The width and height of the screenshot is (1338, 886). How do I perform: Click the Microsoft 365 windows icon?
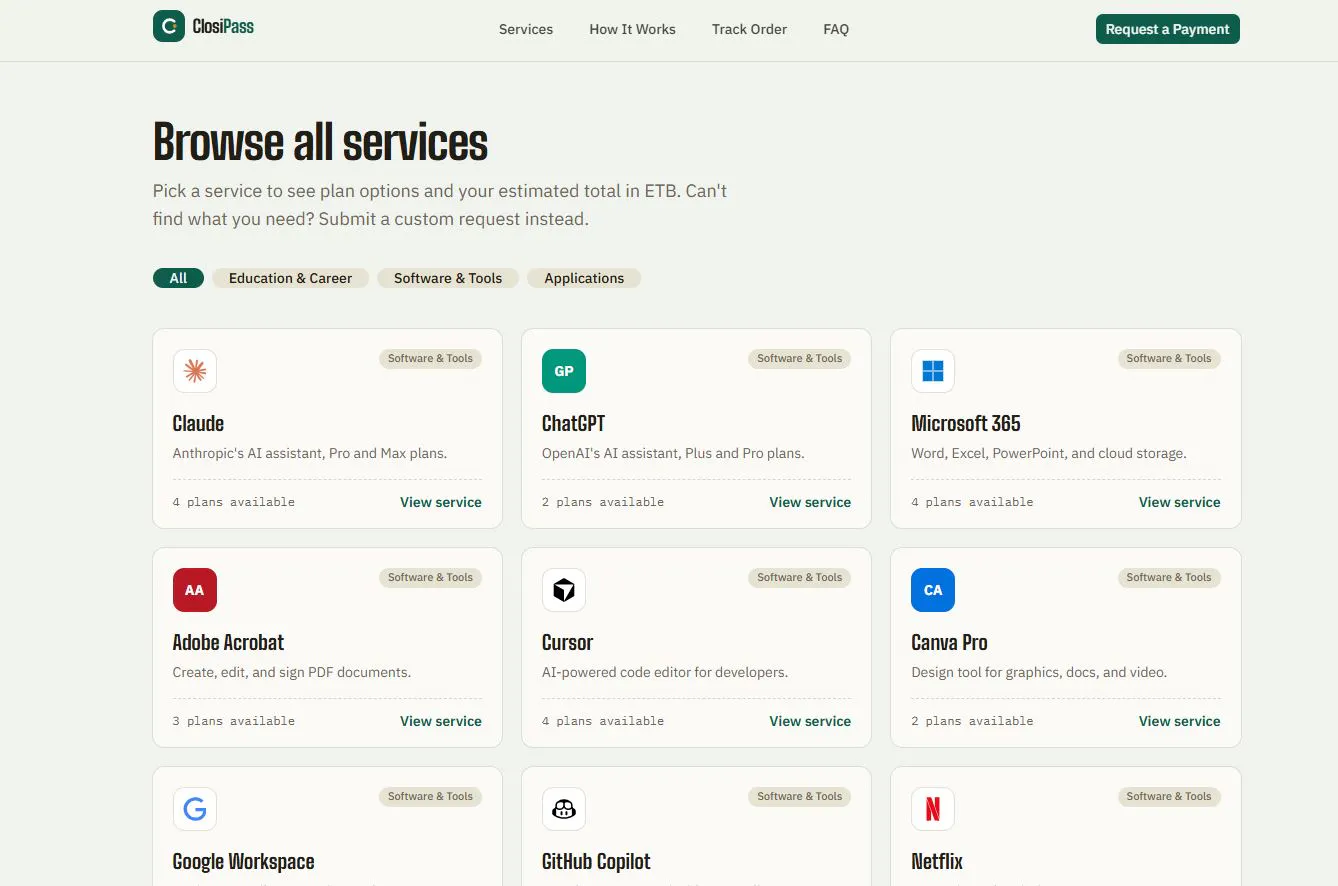point(933,371)
